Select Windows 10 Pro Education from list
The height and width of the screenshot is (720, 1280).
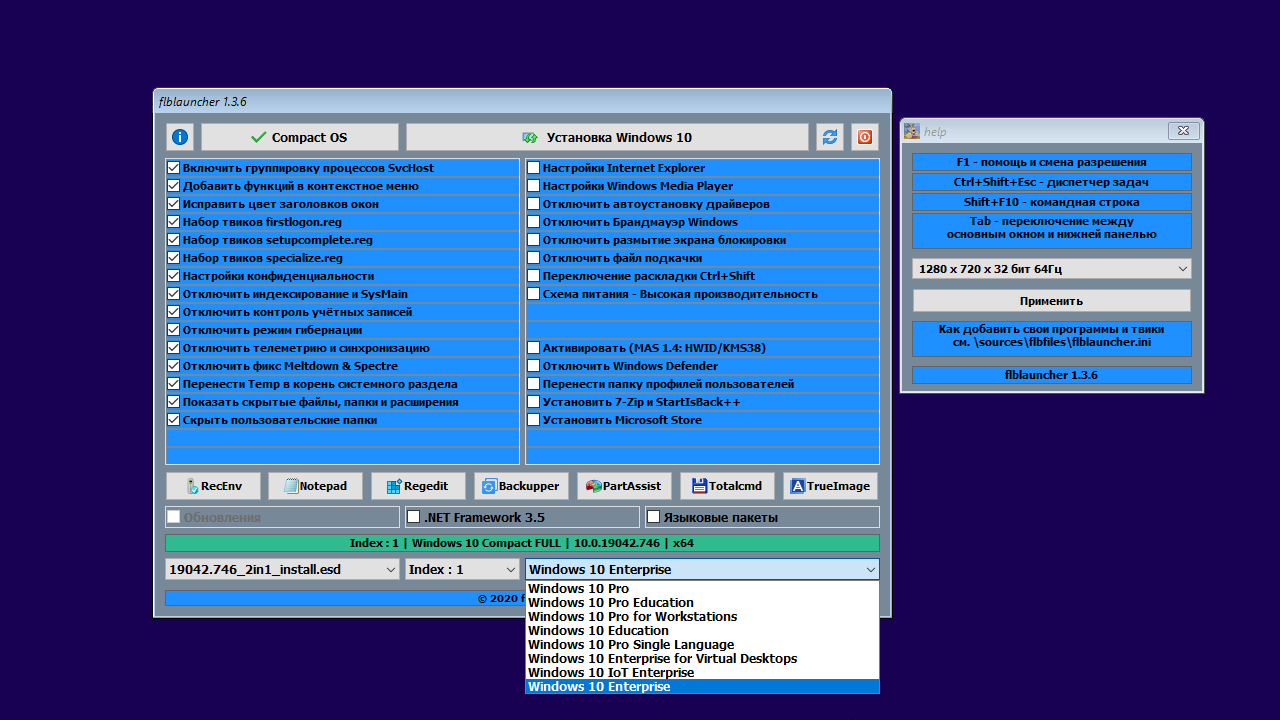[610, 603]
